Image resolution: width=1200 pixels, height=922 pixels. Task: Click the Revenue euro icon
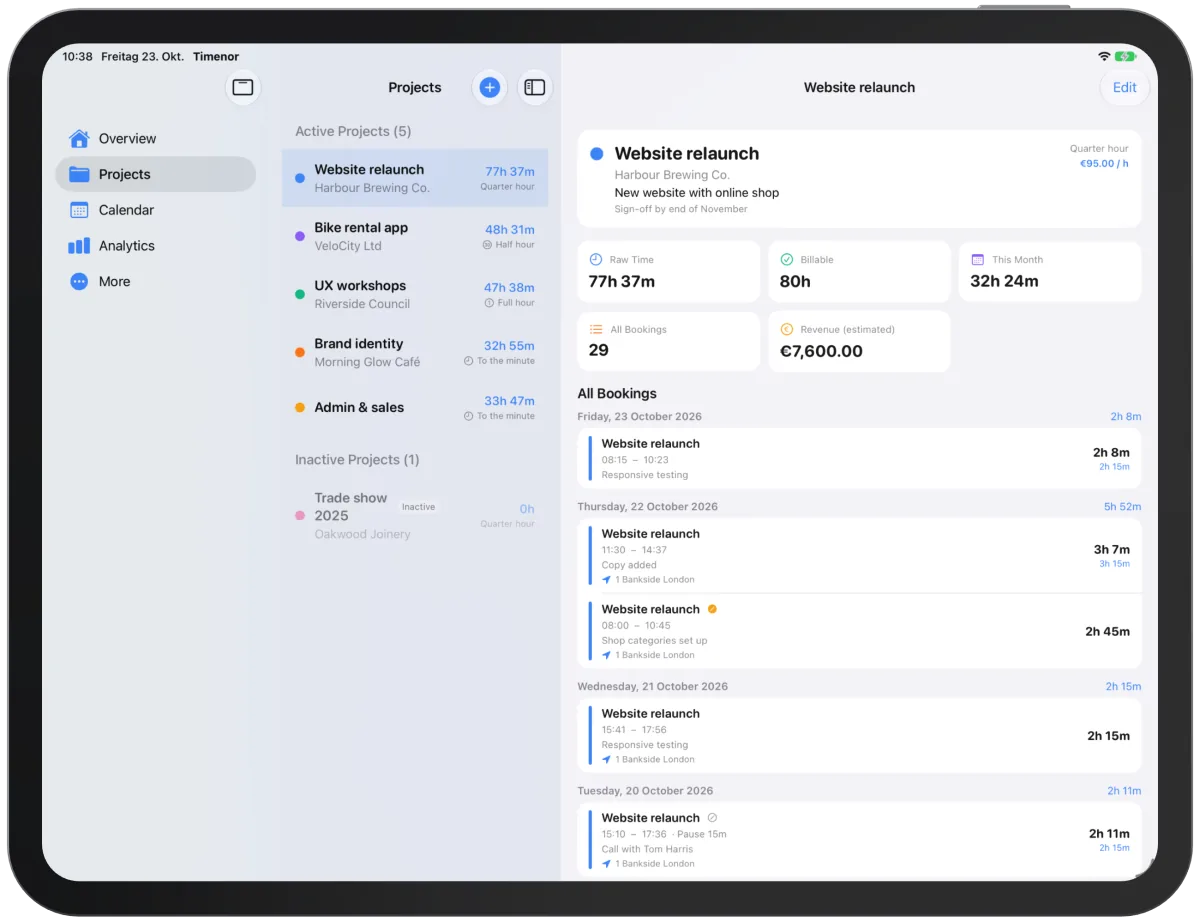(x=786, y=329)
